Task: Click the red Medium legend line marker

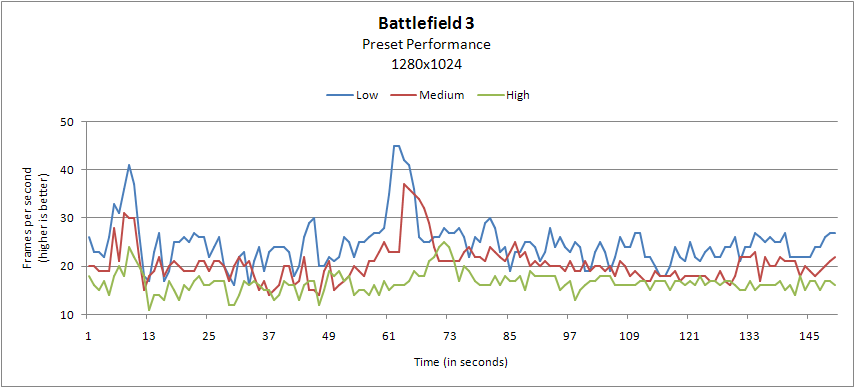Action: 404,95
